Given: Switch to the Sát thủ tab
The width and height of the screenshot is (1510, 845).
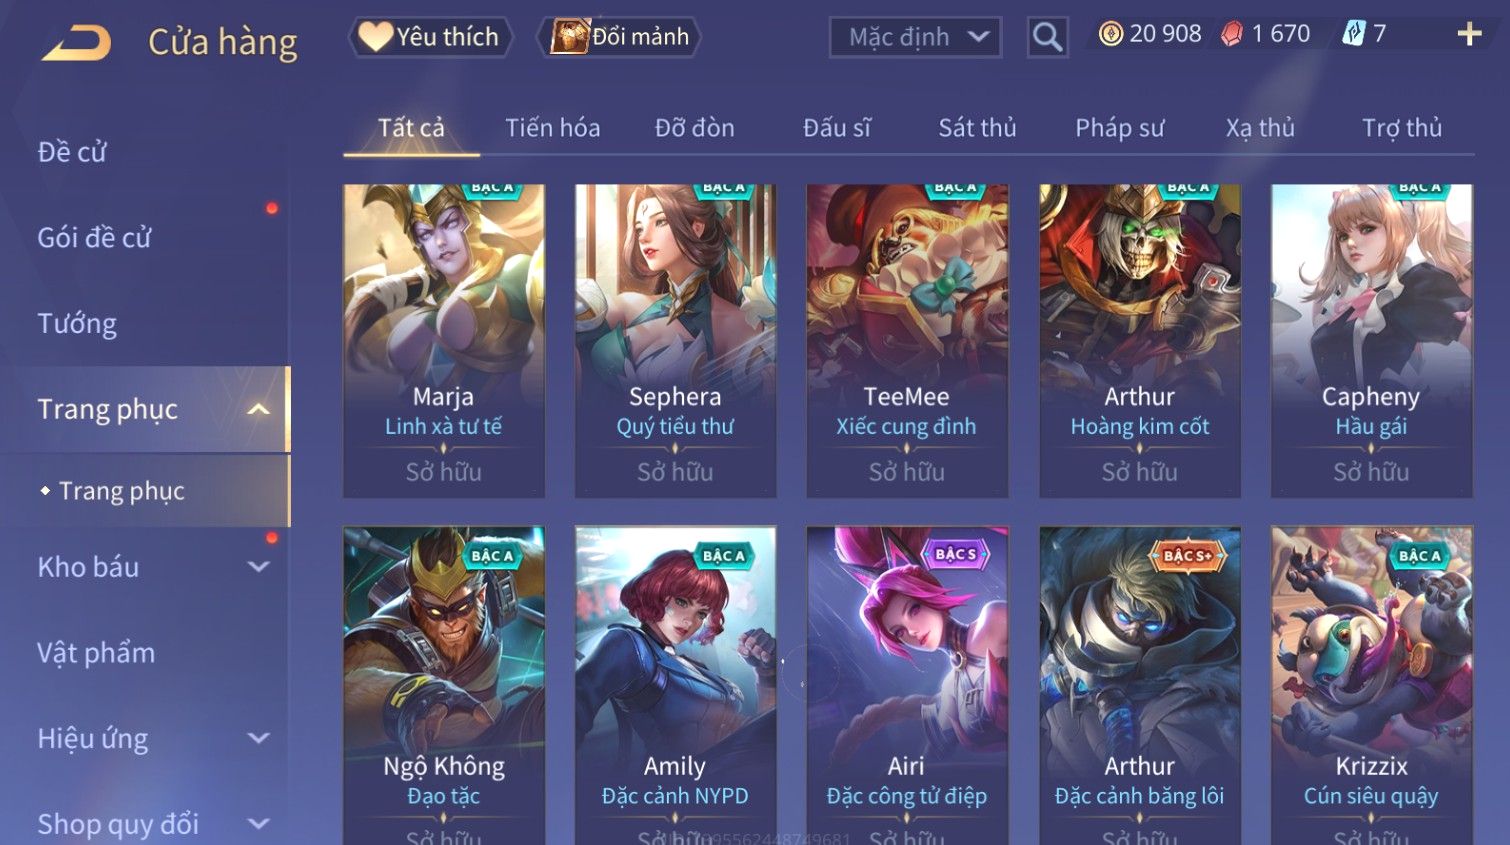Looking at the screenshot, I should point(977,128).
